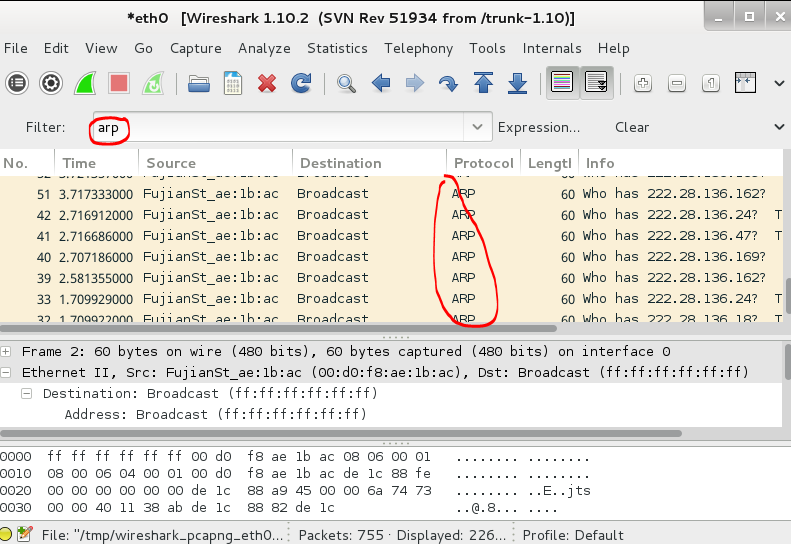This screenshot has height=544, width=791.
Task: Select packet number 41 row
Action: coord(391,236)
